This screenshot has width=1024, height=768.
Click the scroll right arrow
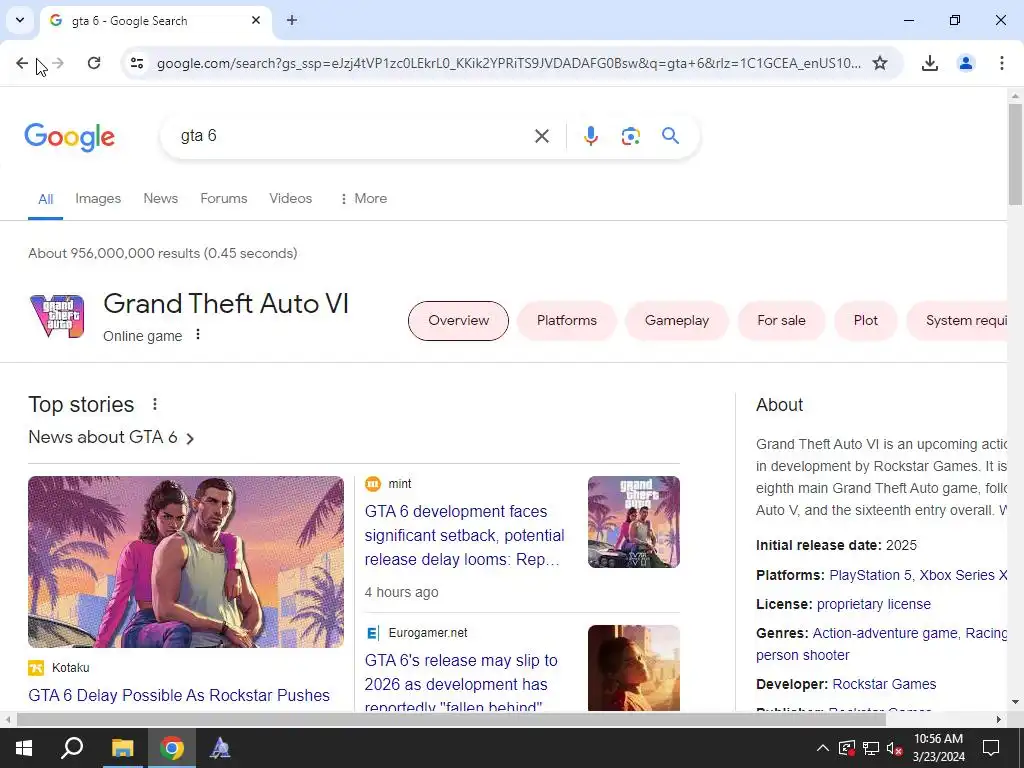coord(999,720)
